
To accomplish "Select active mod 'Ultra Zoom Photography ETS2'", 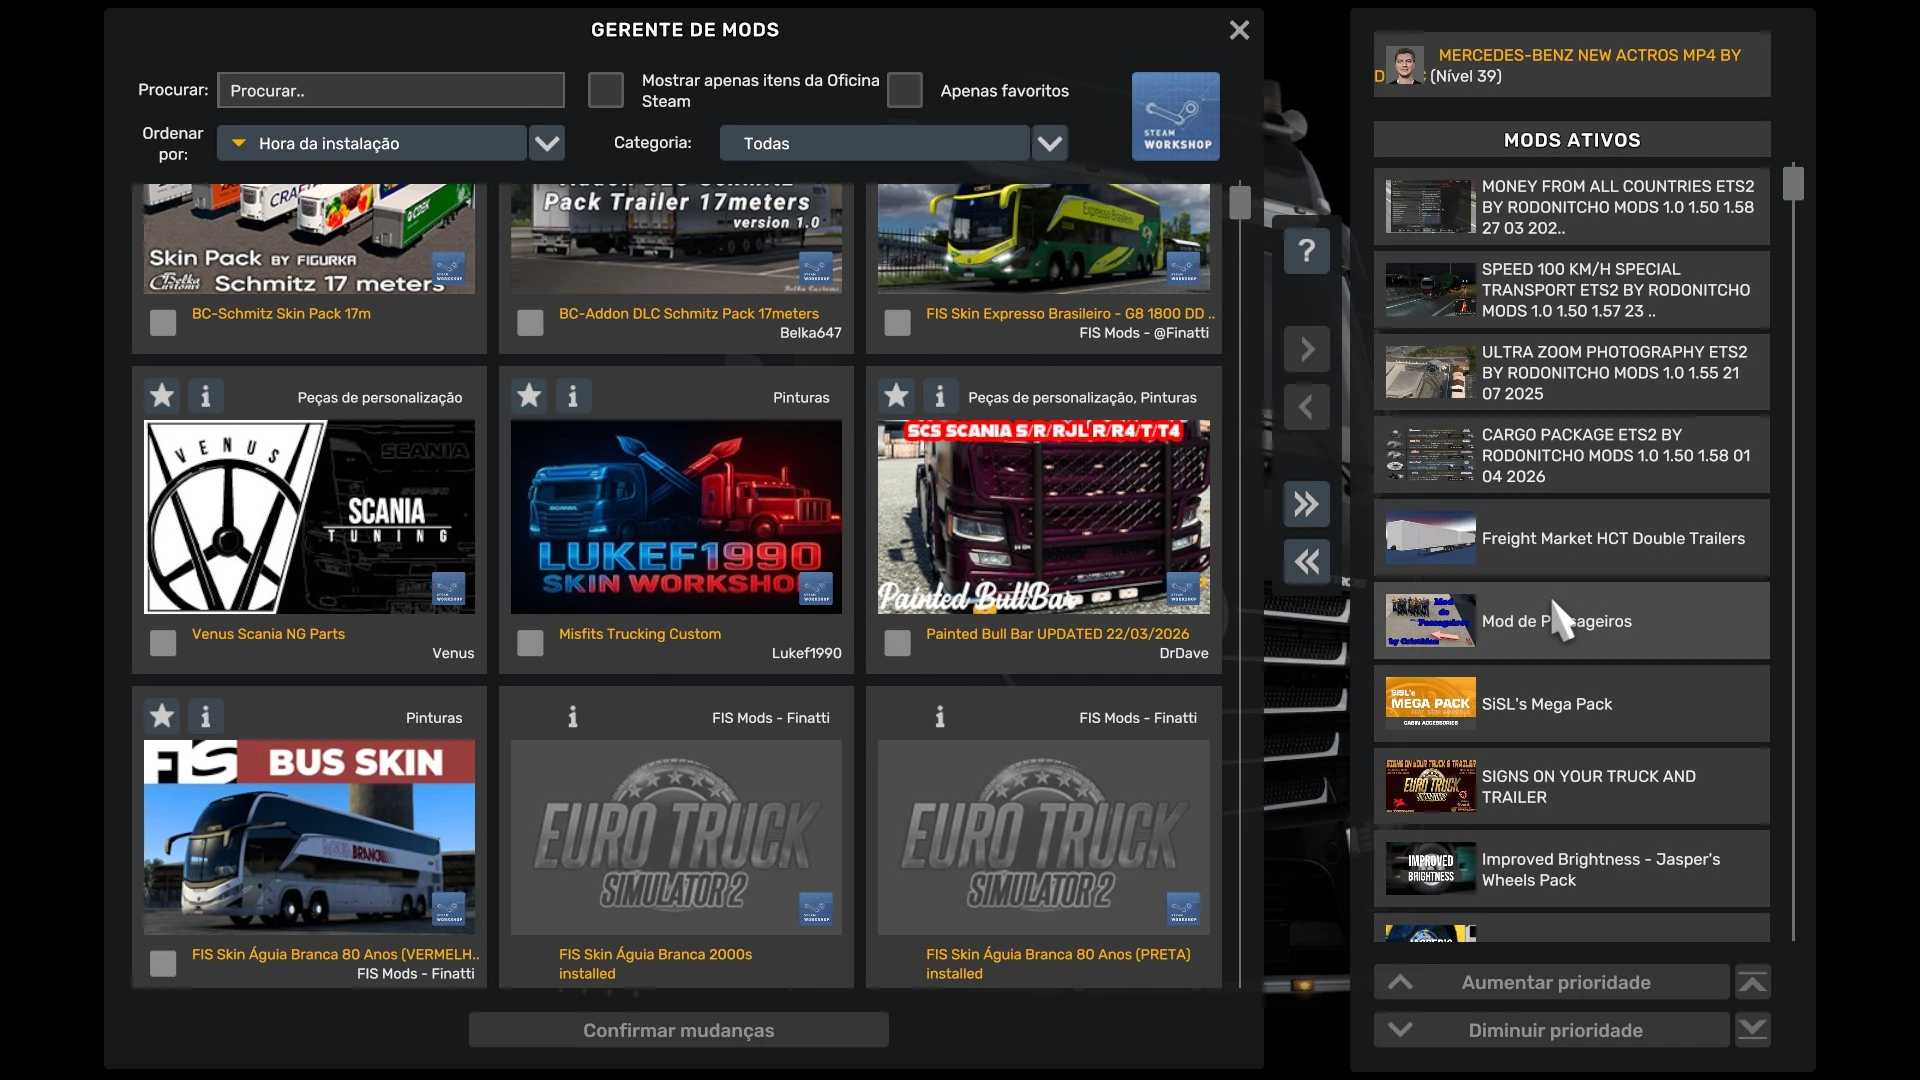I will click(1572, 373).
